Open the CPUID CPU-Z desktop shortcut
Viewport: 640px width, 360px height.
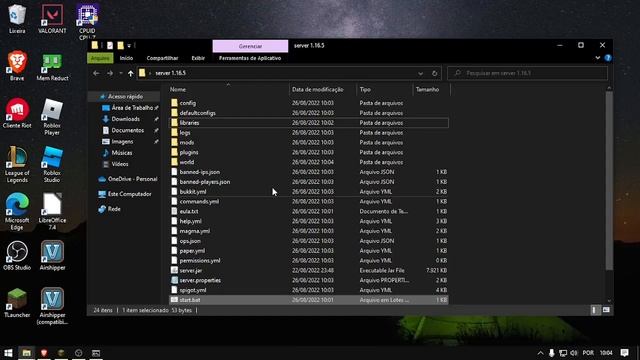(x=87, y=21)
